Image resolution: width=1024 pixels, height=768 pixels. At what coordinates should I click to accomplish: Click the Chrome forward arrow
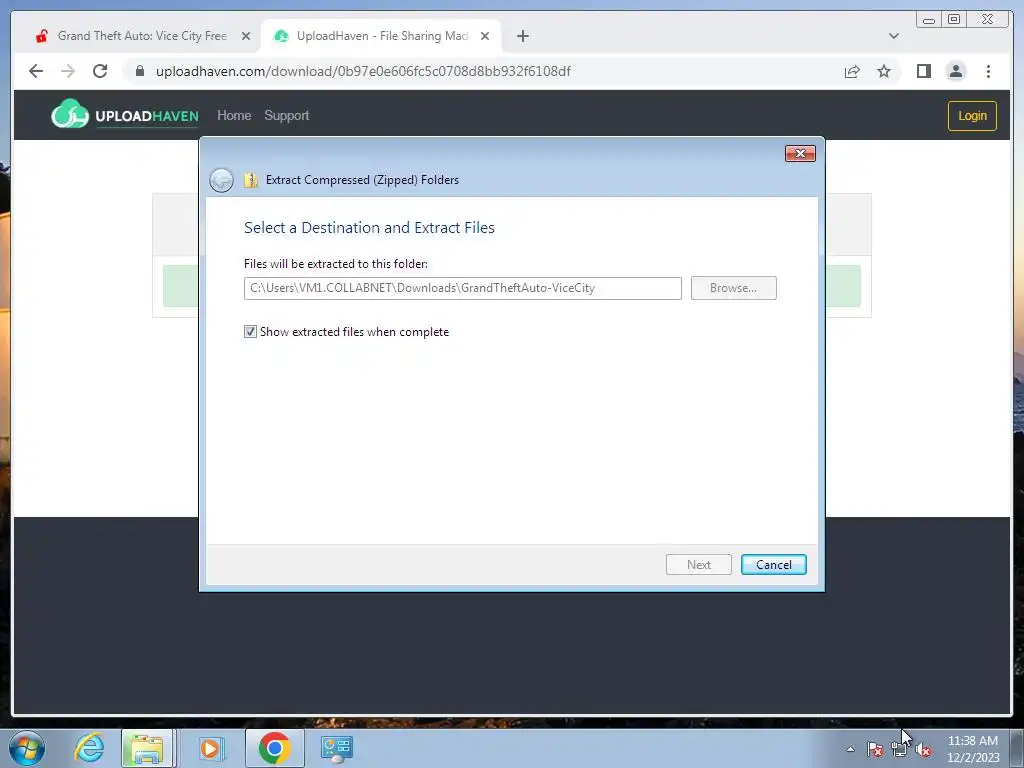pos(68,71)
